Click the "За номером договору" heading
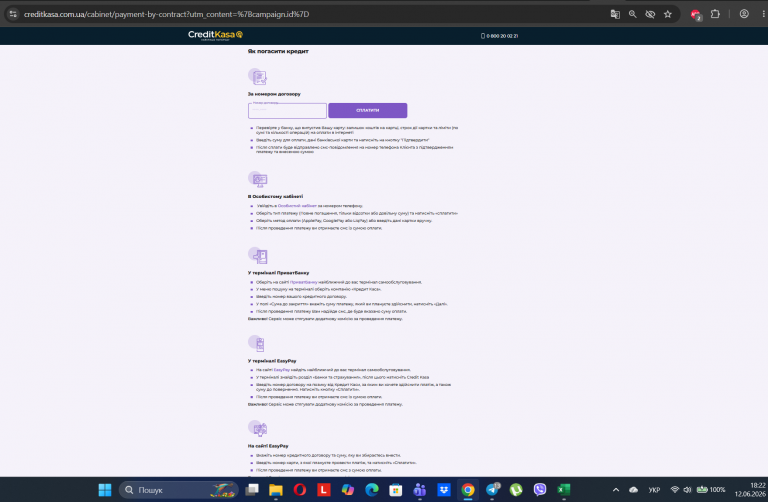768x502 pixels. pos(274,94)
